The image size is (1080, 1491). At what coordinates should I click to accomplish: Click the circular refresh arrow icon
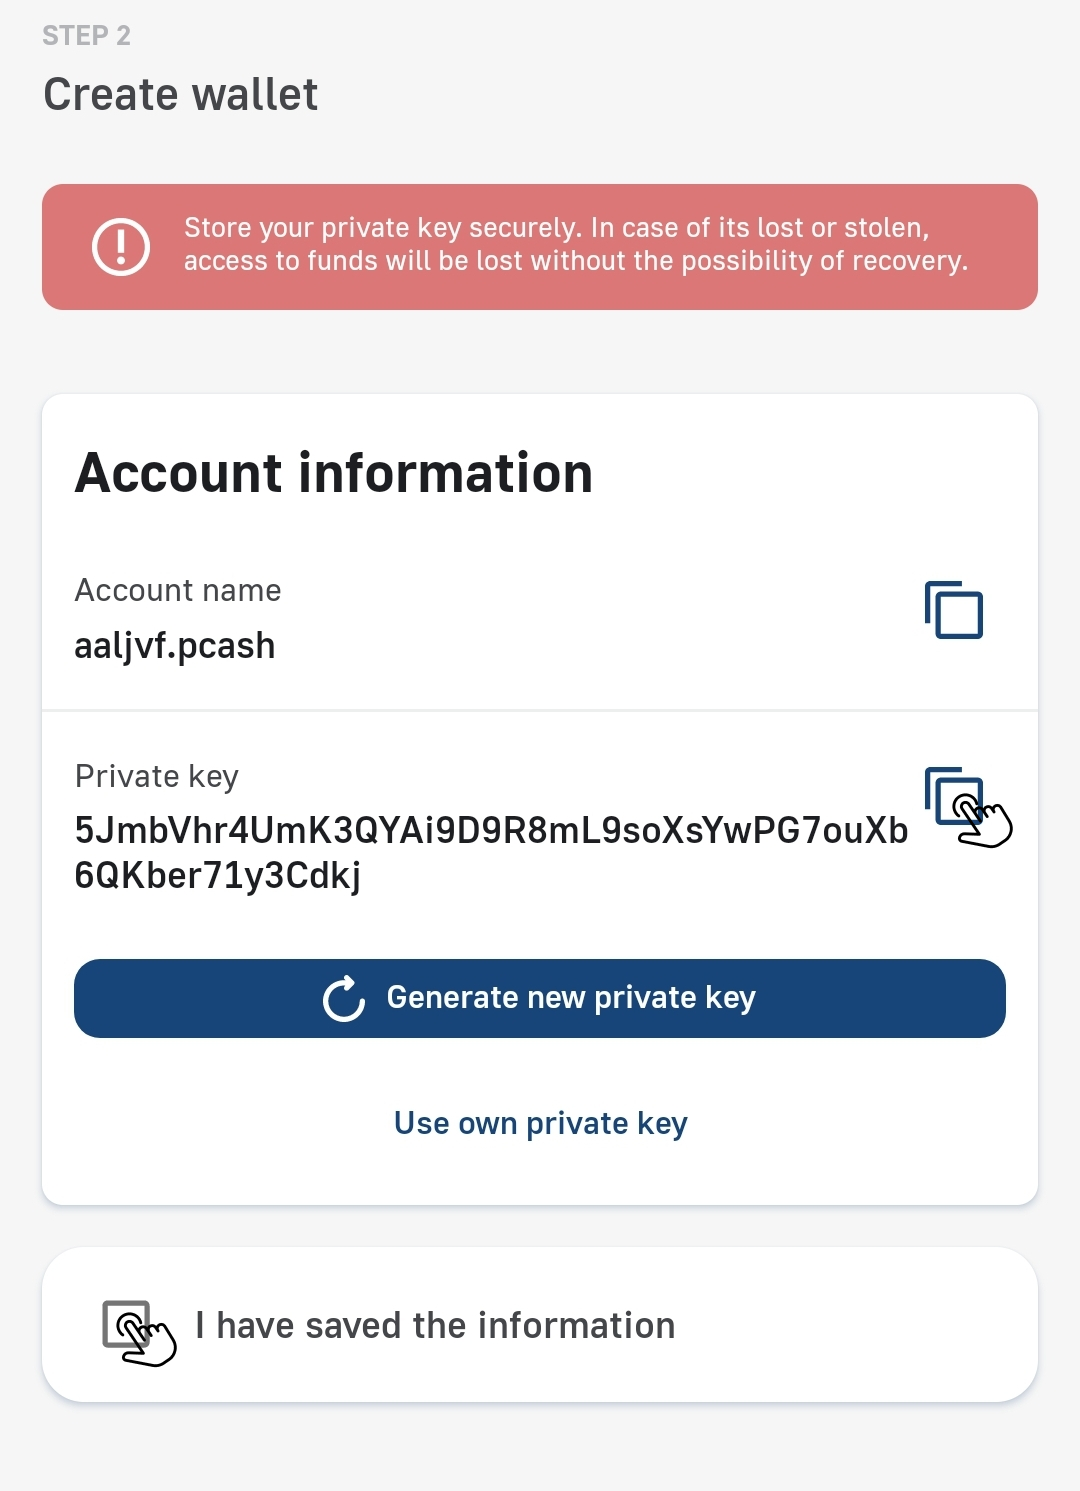(x=344, y=998)
